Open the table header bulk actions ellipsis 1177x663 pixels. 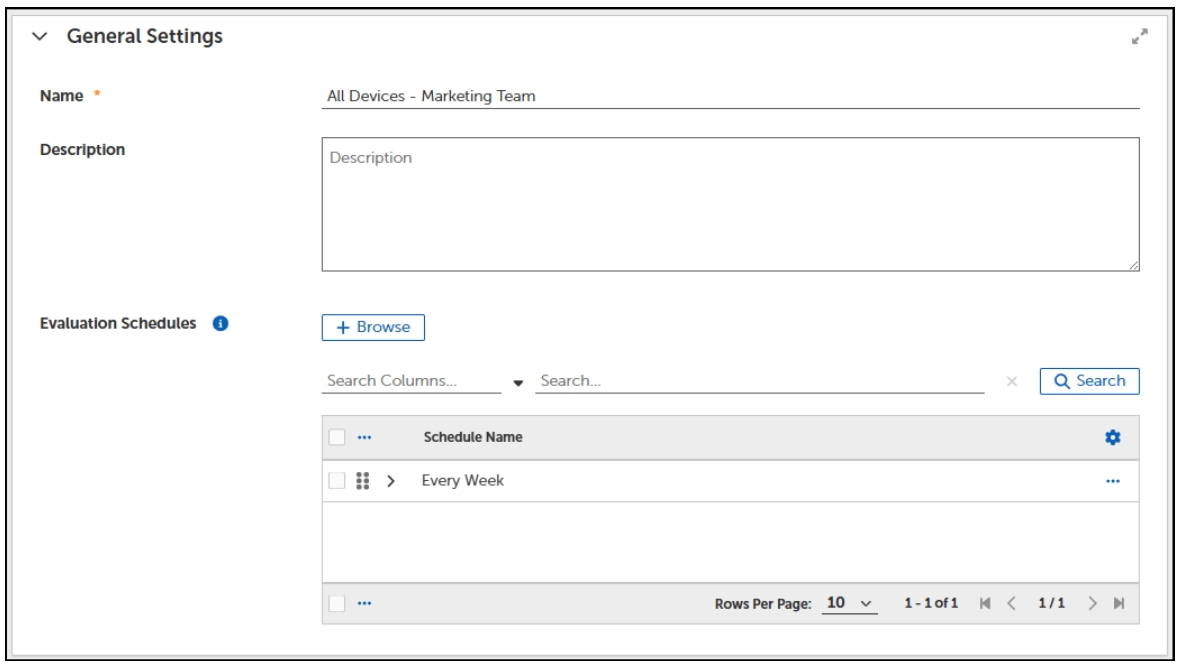364,438
